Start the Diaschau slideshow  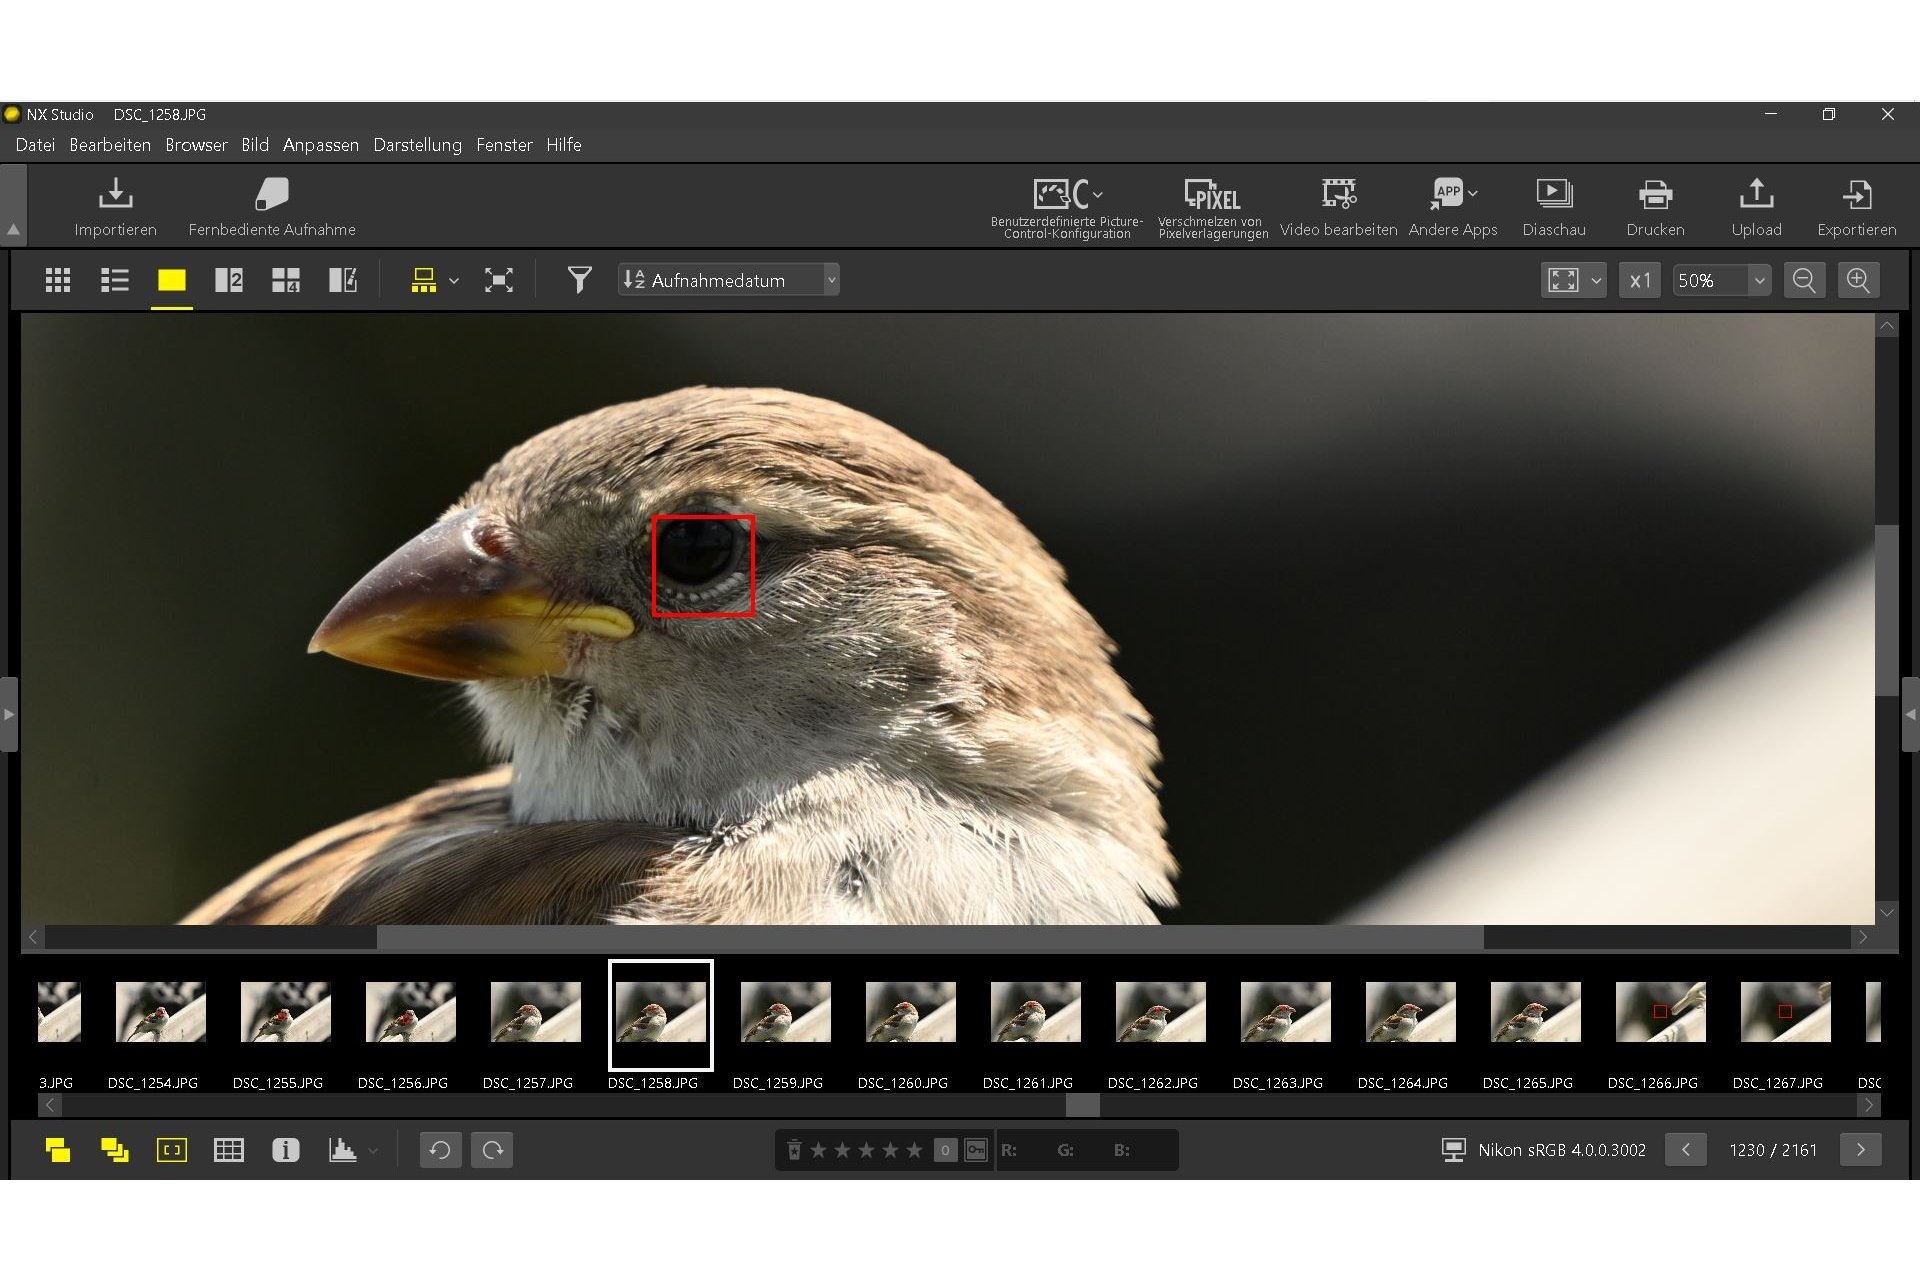click(1554, 207)
